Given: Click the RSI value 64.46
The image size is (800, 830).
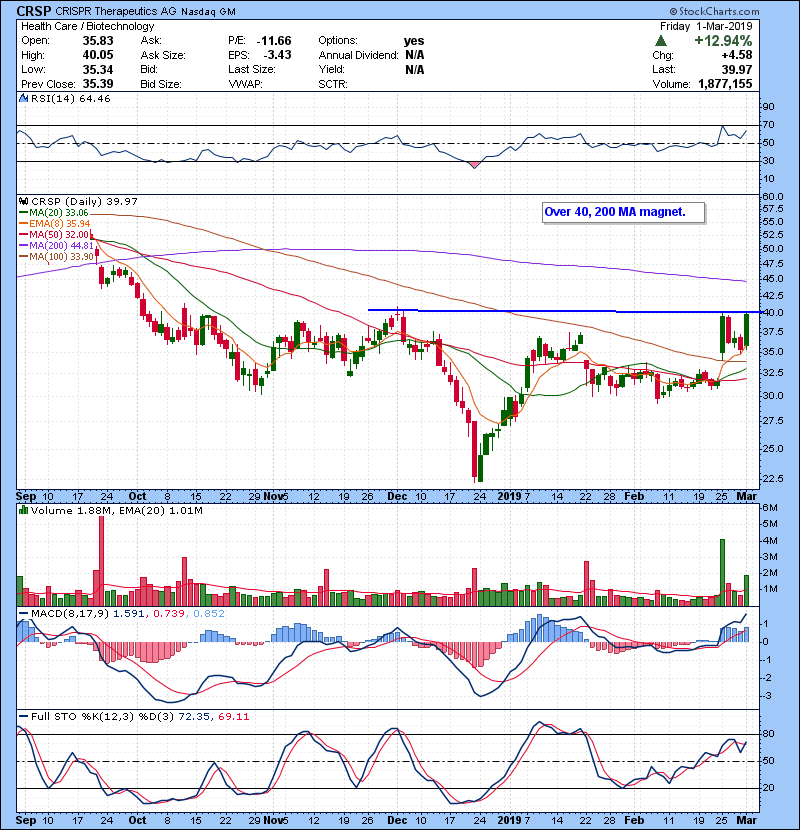Looking at the screenshot, I should [94, 98].
